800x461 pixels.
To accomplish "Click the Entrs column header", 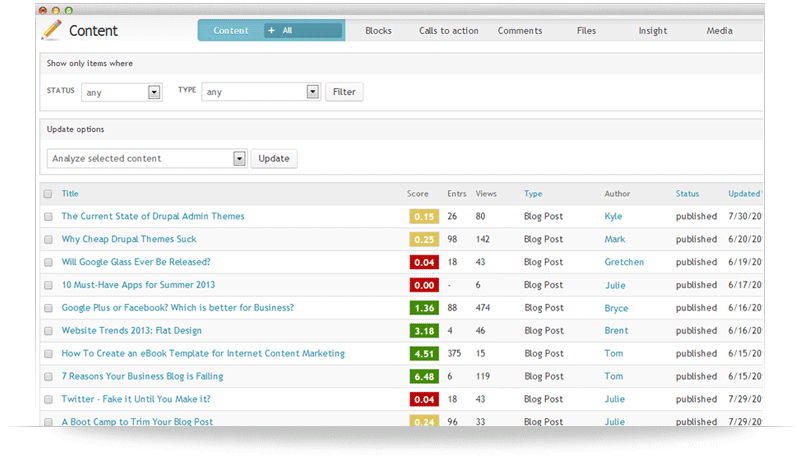I will (x=457, y=194).
